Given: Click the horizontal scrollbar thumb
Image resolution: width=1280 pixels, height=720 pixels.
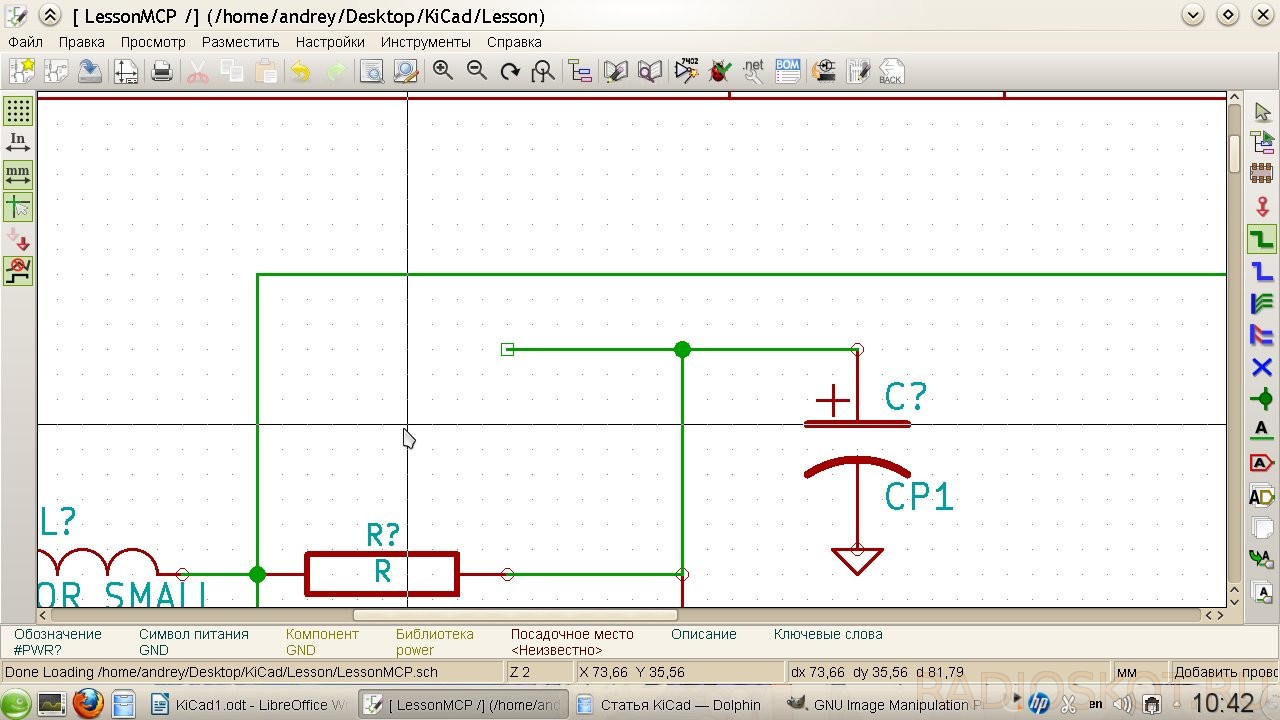Looking at the screenshot, I should point(515,615).
